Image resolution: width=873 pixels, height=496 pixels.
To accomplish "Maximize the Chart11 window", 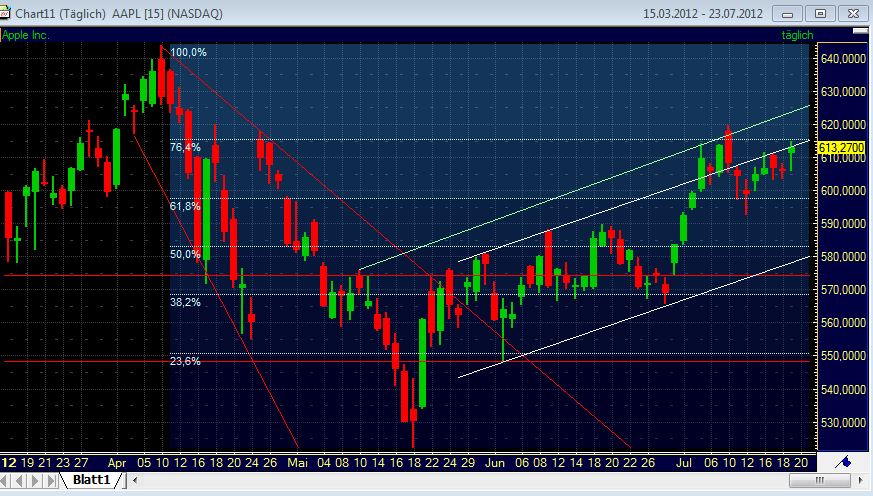I will coord(820,13).
